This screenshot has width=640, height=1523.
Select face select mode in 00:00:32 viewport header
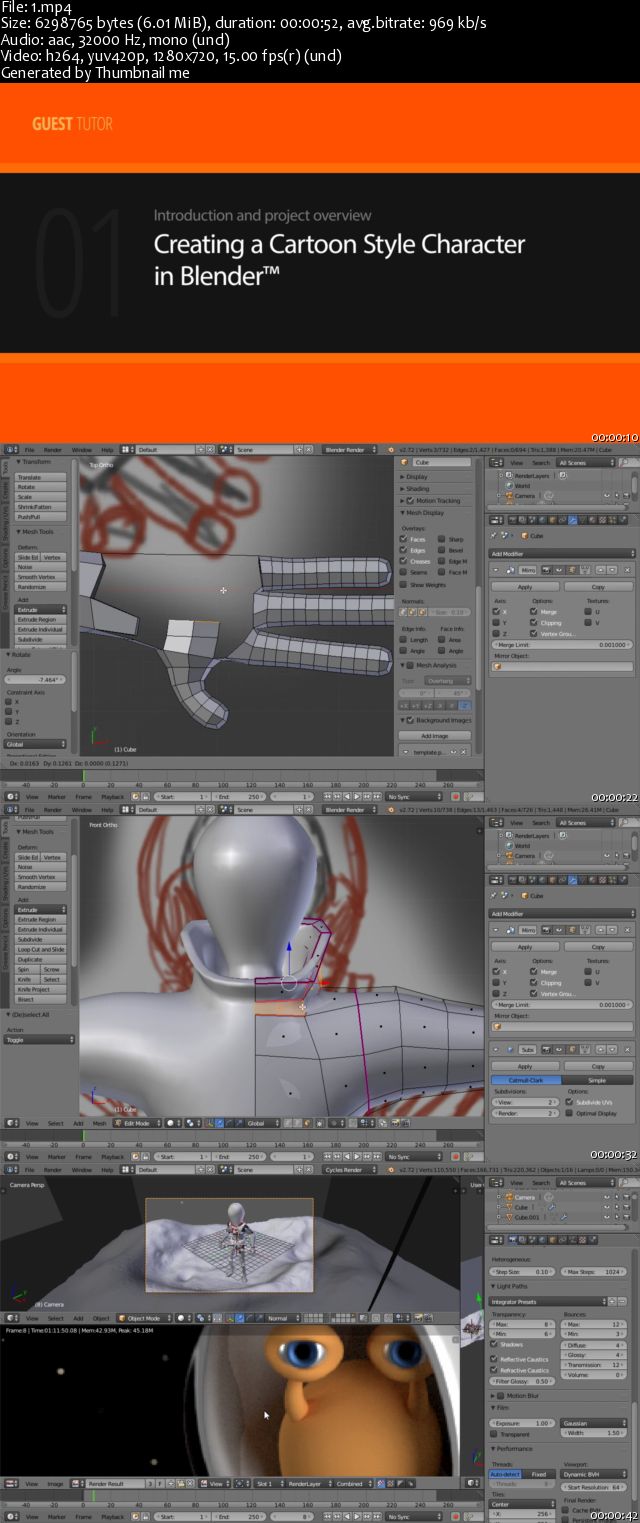tap(308, 1123)
